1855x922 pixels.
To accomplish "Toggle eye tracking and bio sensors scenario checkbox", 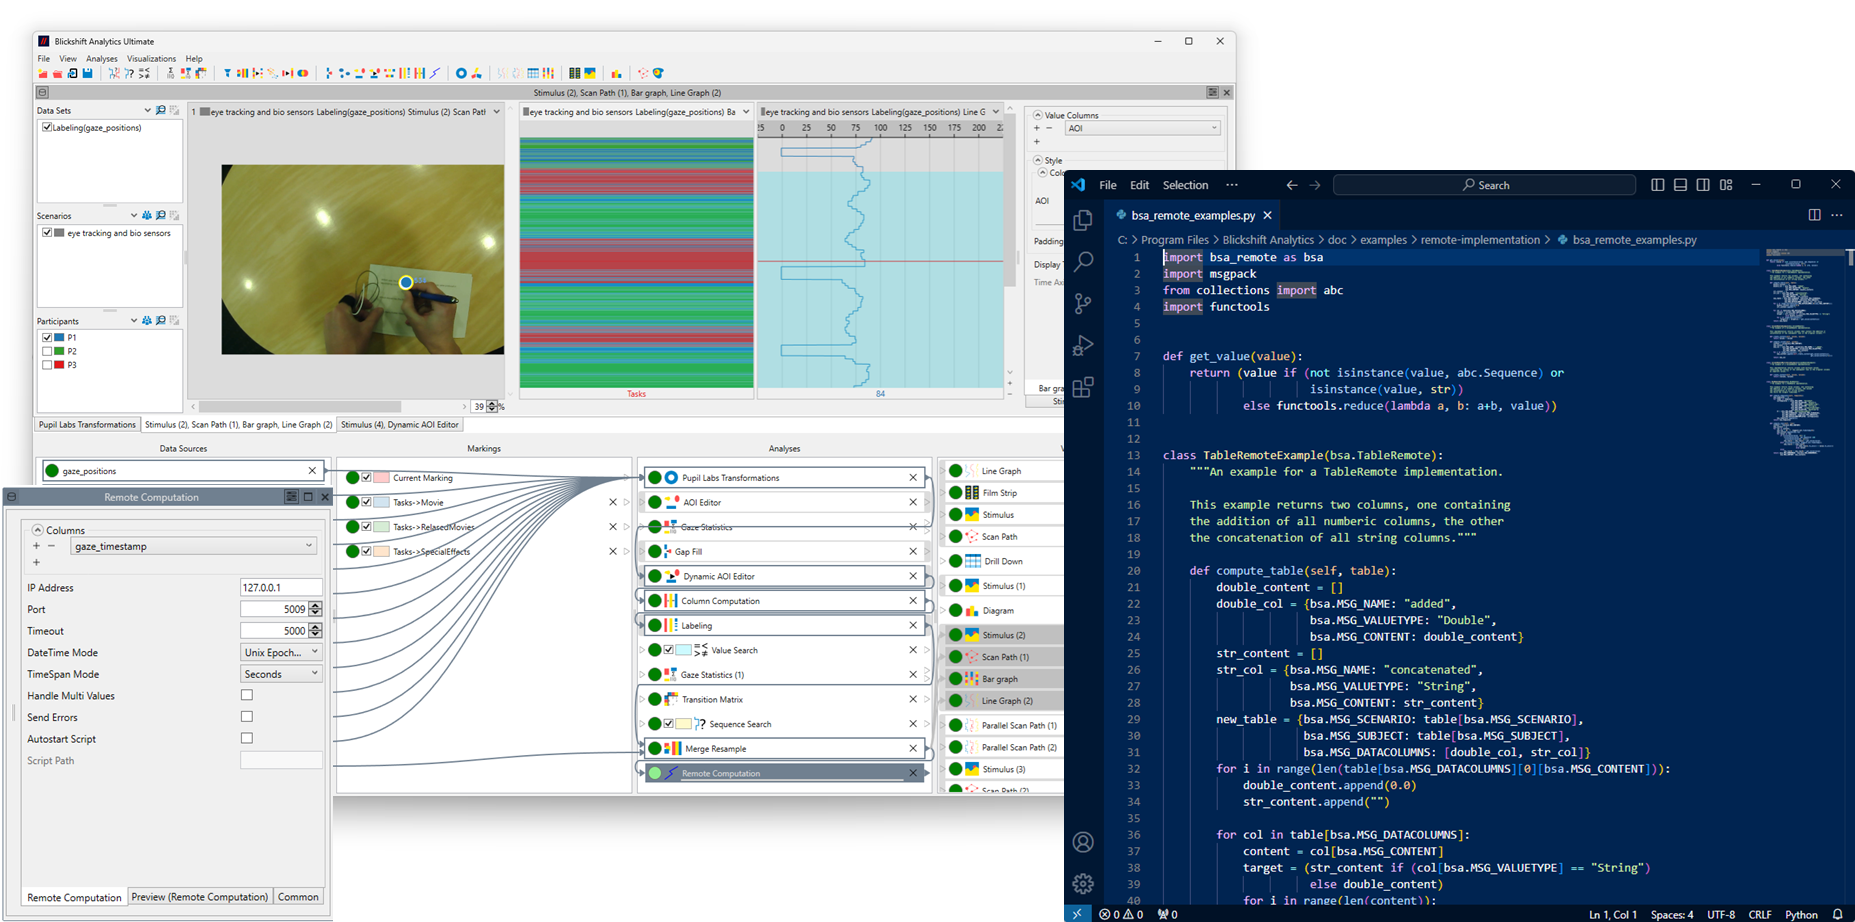I will tap(47, 233).
